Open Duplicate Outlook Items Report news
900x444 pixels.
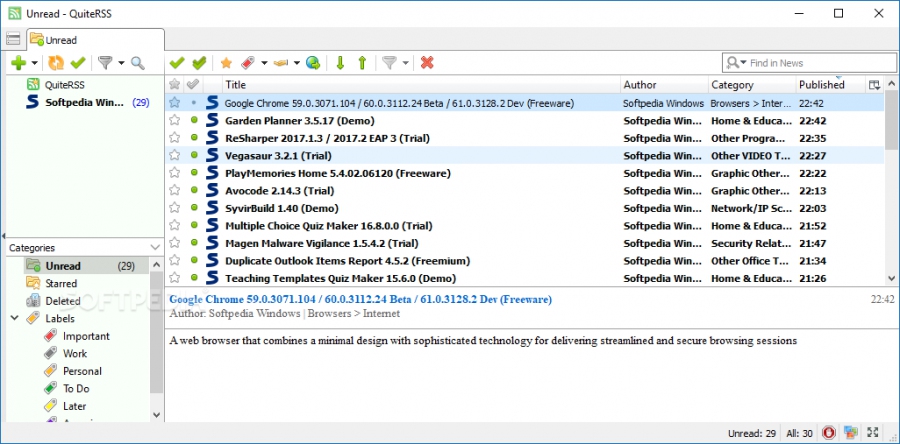pos(347,261)
